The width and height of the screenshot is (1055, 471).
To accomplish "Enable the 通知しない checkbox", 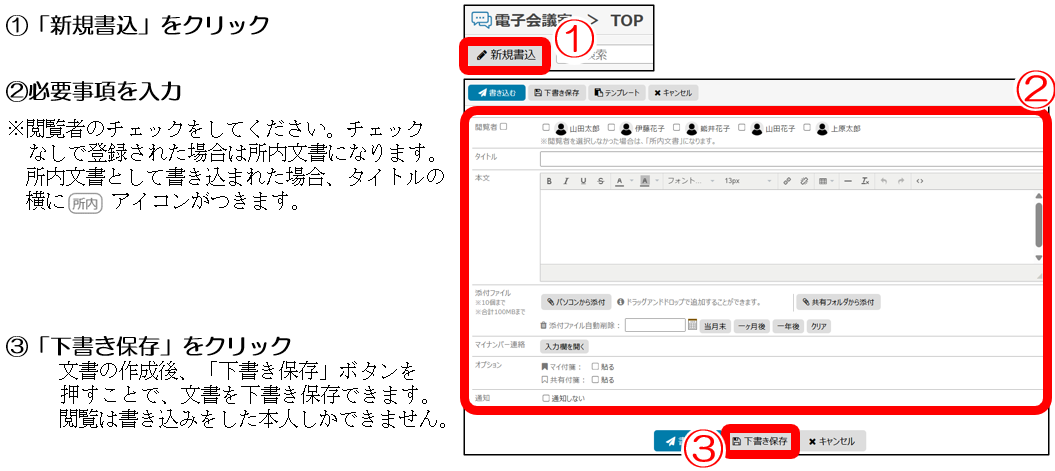I will 546,398.
